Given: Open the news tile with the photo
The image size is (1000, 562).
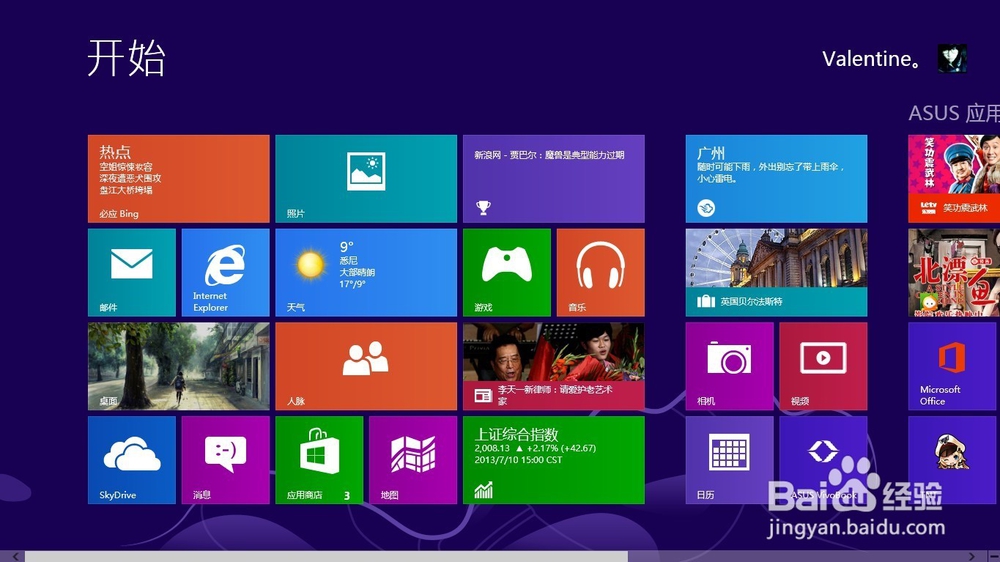Looking at the screenshot, I should point(554,366).
